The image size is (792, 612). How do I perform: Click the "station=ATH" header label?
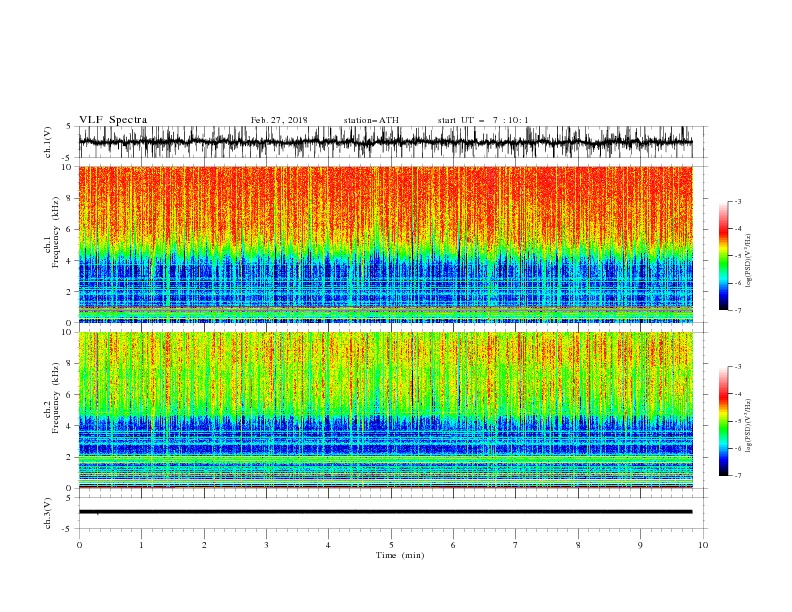[371, 120]
